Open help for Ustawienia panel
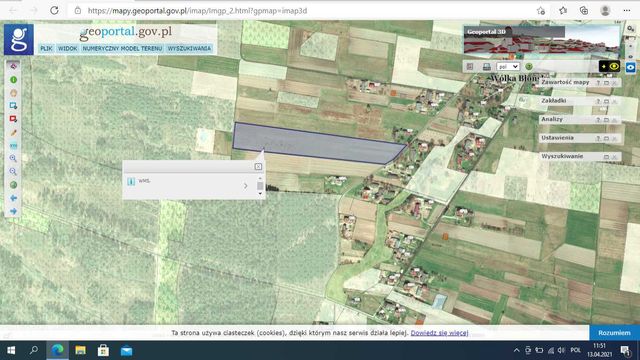 click(598, 138)
